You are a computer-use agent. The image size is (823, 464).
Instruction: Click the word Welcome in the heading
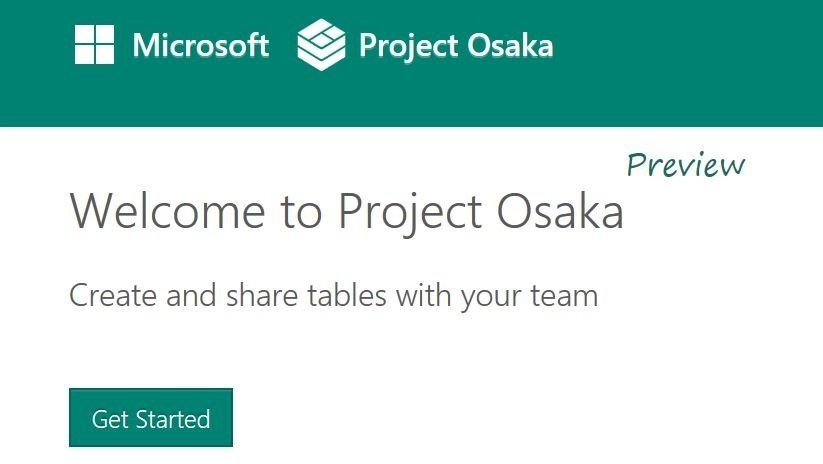click(167, 210)
